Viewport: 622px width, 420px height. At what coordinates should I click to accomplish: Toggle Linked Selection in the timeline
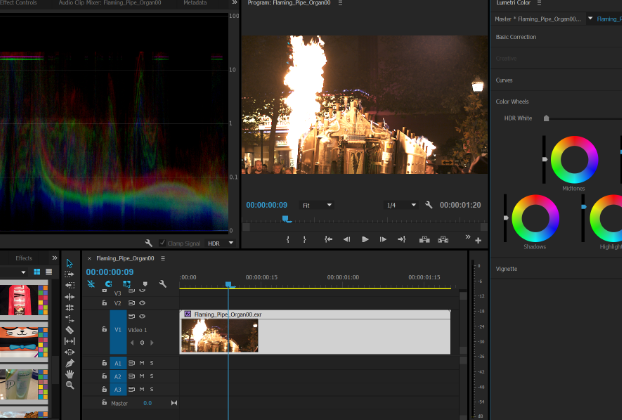coord(127,284)
